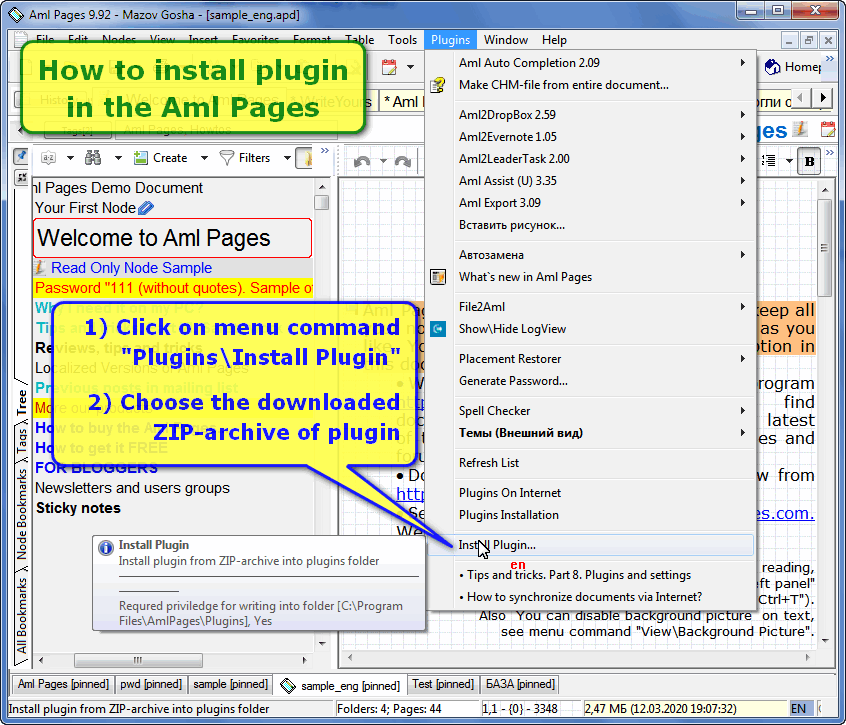Viewport: 846px width, 725px height.
Task: Open Aml Export 3.09 submenu
Action: [x=591, y=203]
